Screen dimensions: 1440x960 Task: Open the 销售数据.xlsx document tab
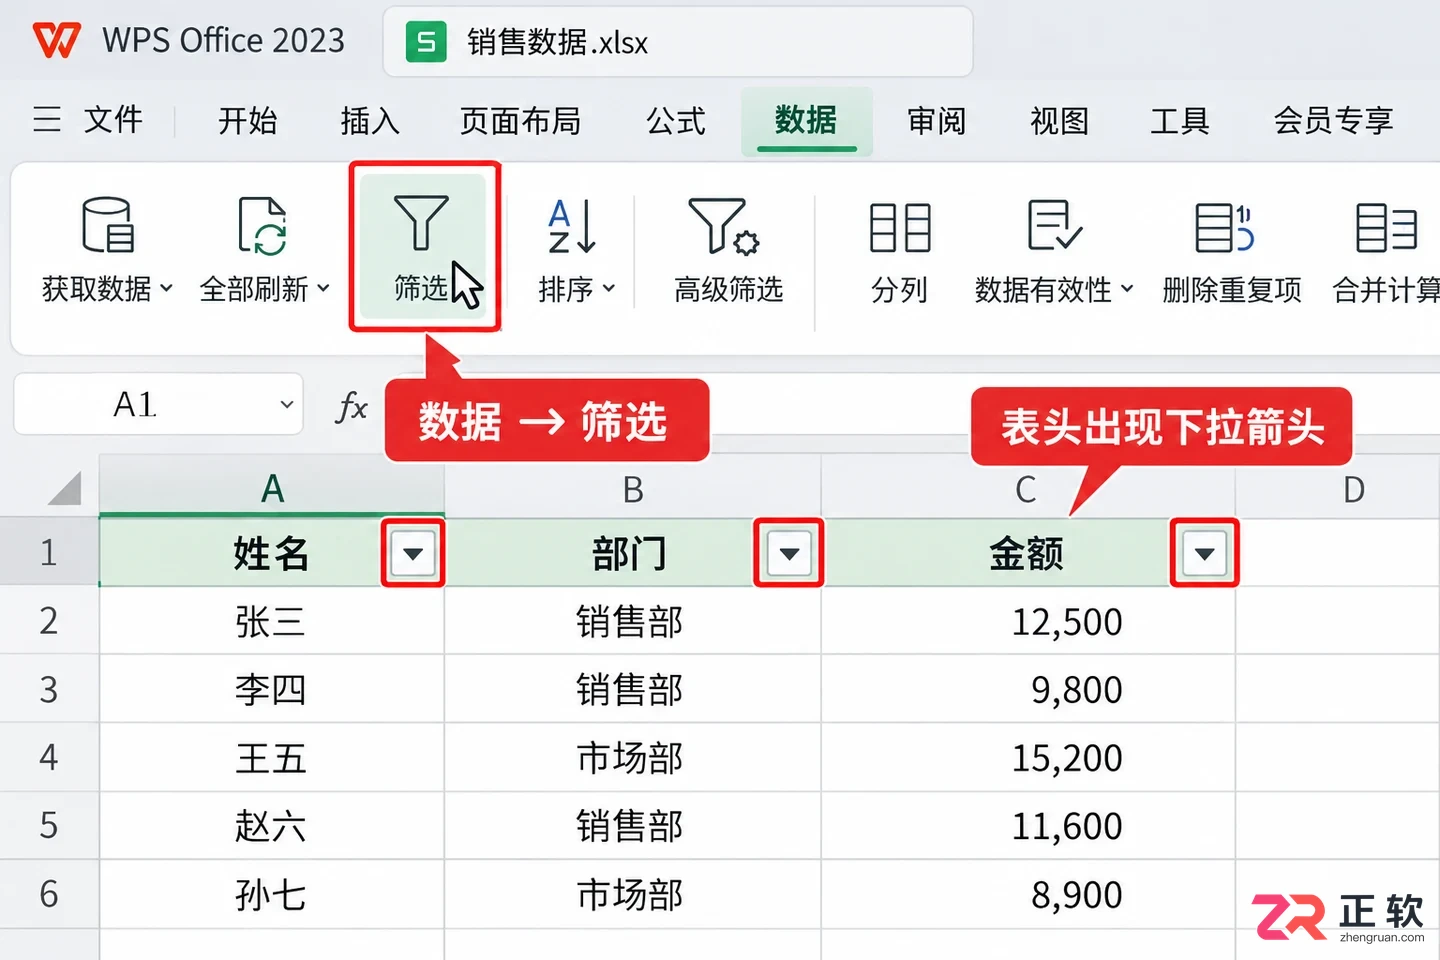677,42
